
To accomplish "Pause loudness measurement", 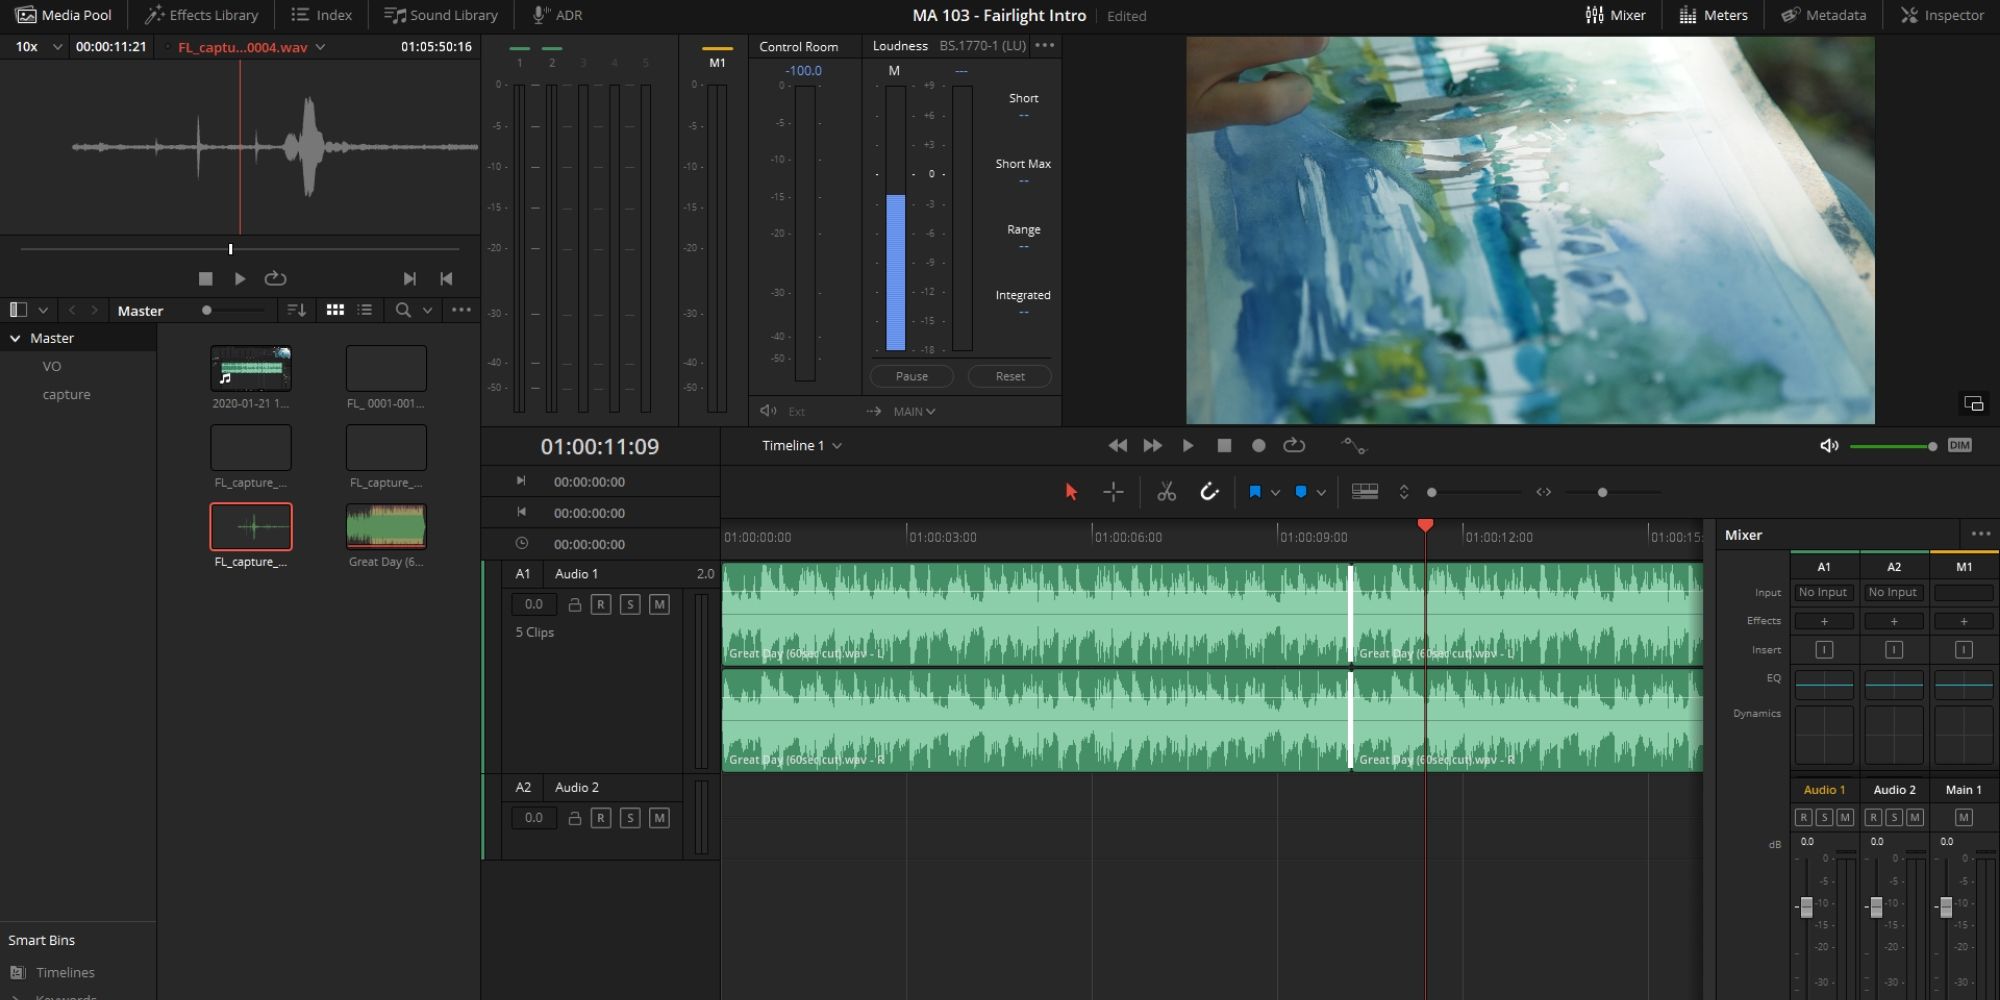I will [911, 376].
